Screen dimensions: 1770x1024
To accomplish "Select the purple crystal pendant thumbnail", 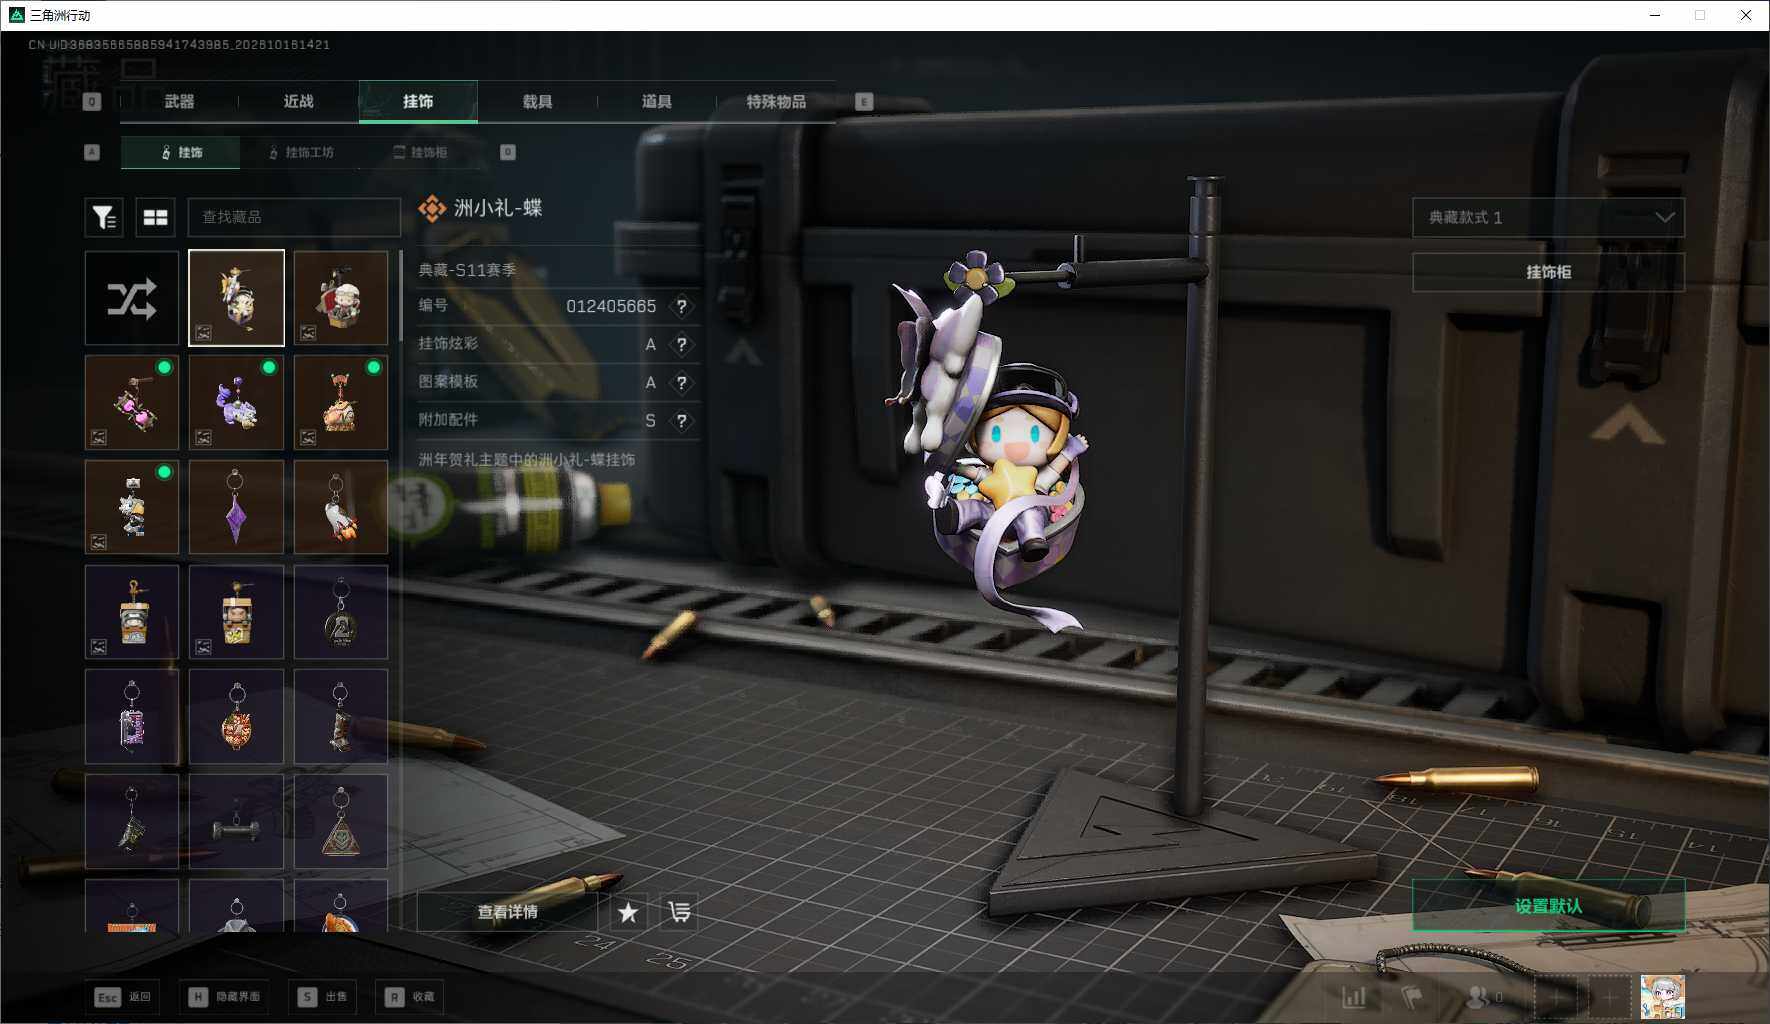I will click(236, 507).
